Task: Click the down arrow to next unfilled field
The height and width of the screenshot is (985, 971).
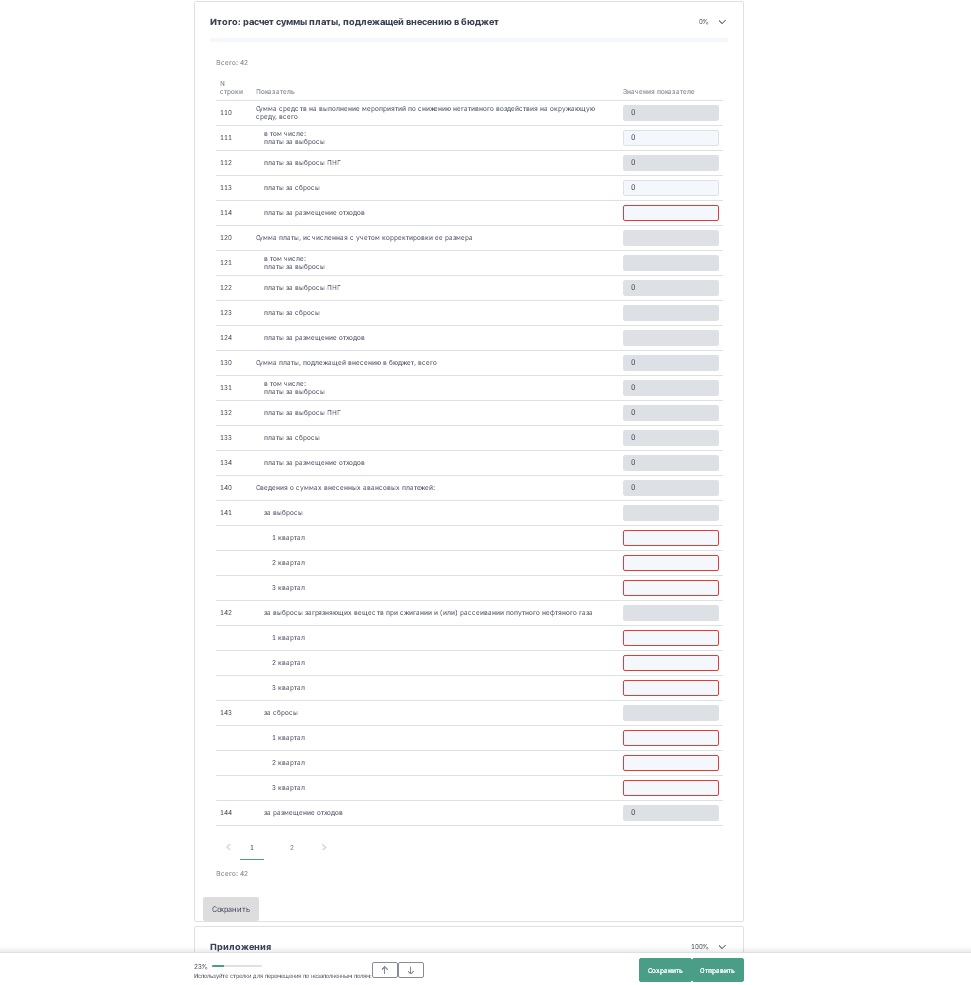Action: point(411,970)
